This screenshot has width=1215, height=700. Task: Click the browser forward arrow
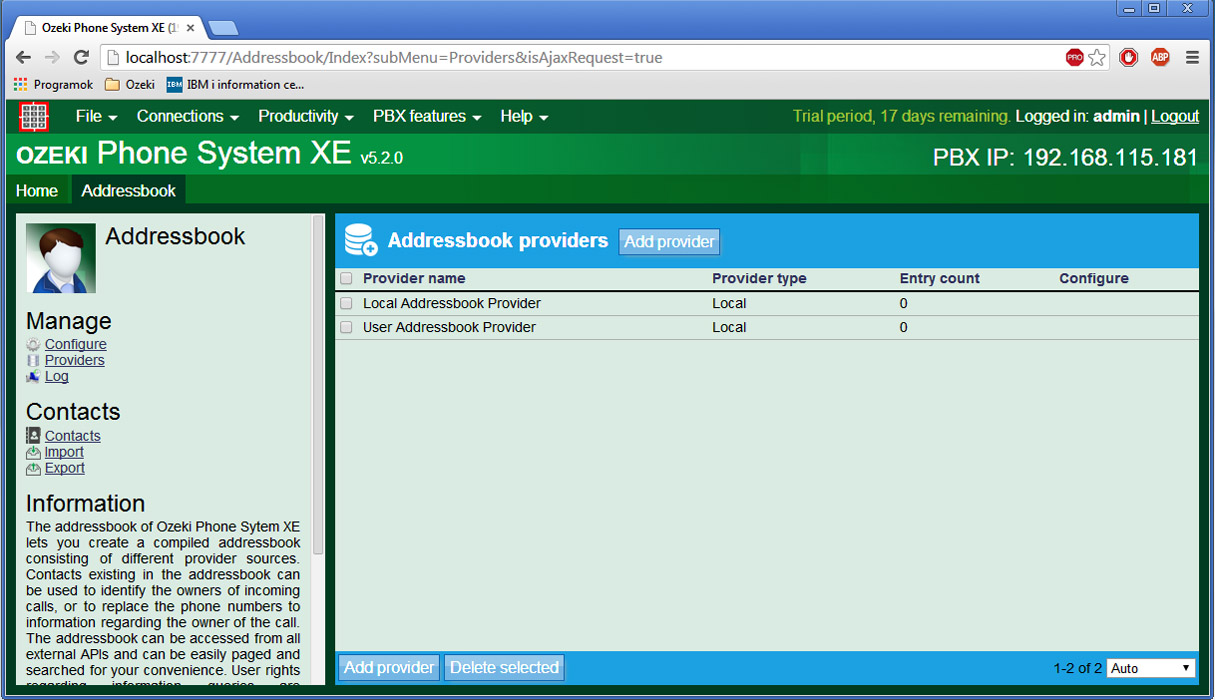[53, 58]
